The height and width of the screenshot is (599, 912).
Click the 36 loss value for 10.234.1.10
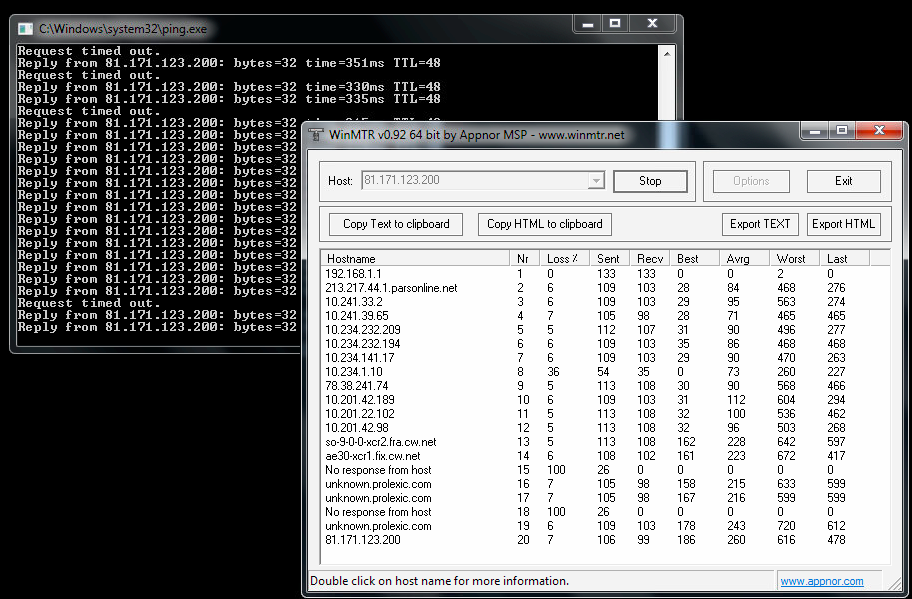(553, 372)
